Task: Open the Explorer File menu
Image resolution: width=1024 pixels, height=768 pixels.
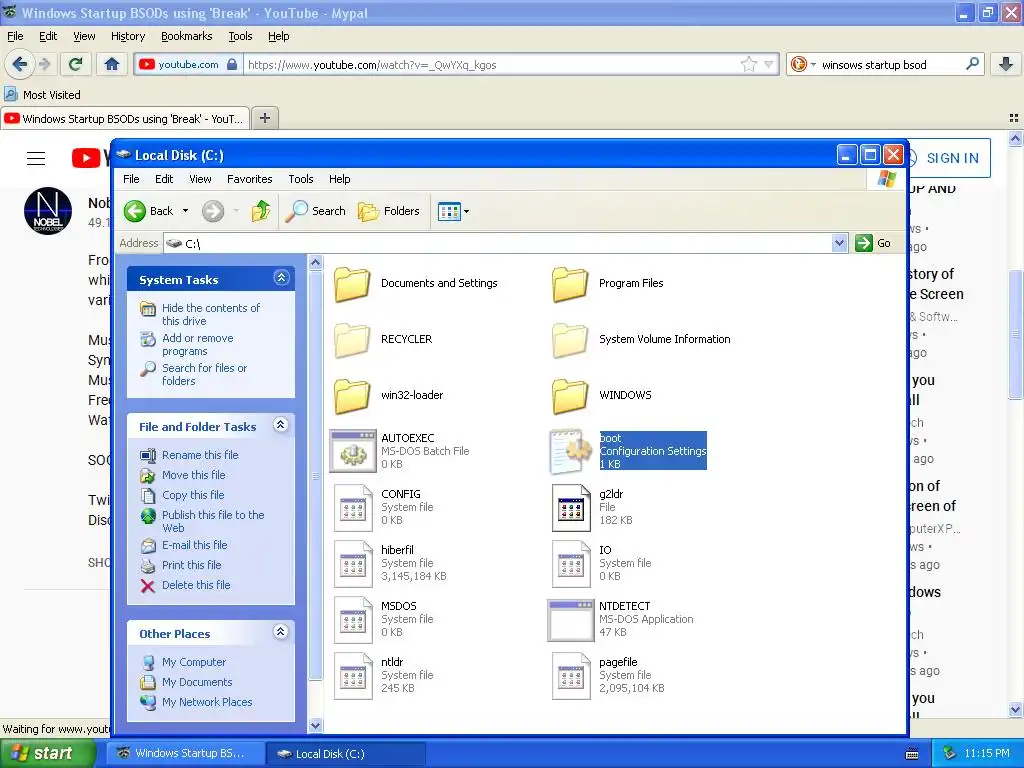Action: coord(131,179)
